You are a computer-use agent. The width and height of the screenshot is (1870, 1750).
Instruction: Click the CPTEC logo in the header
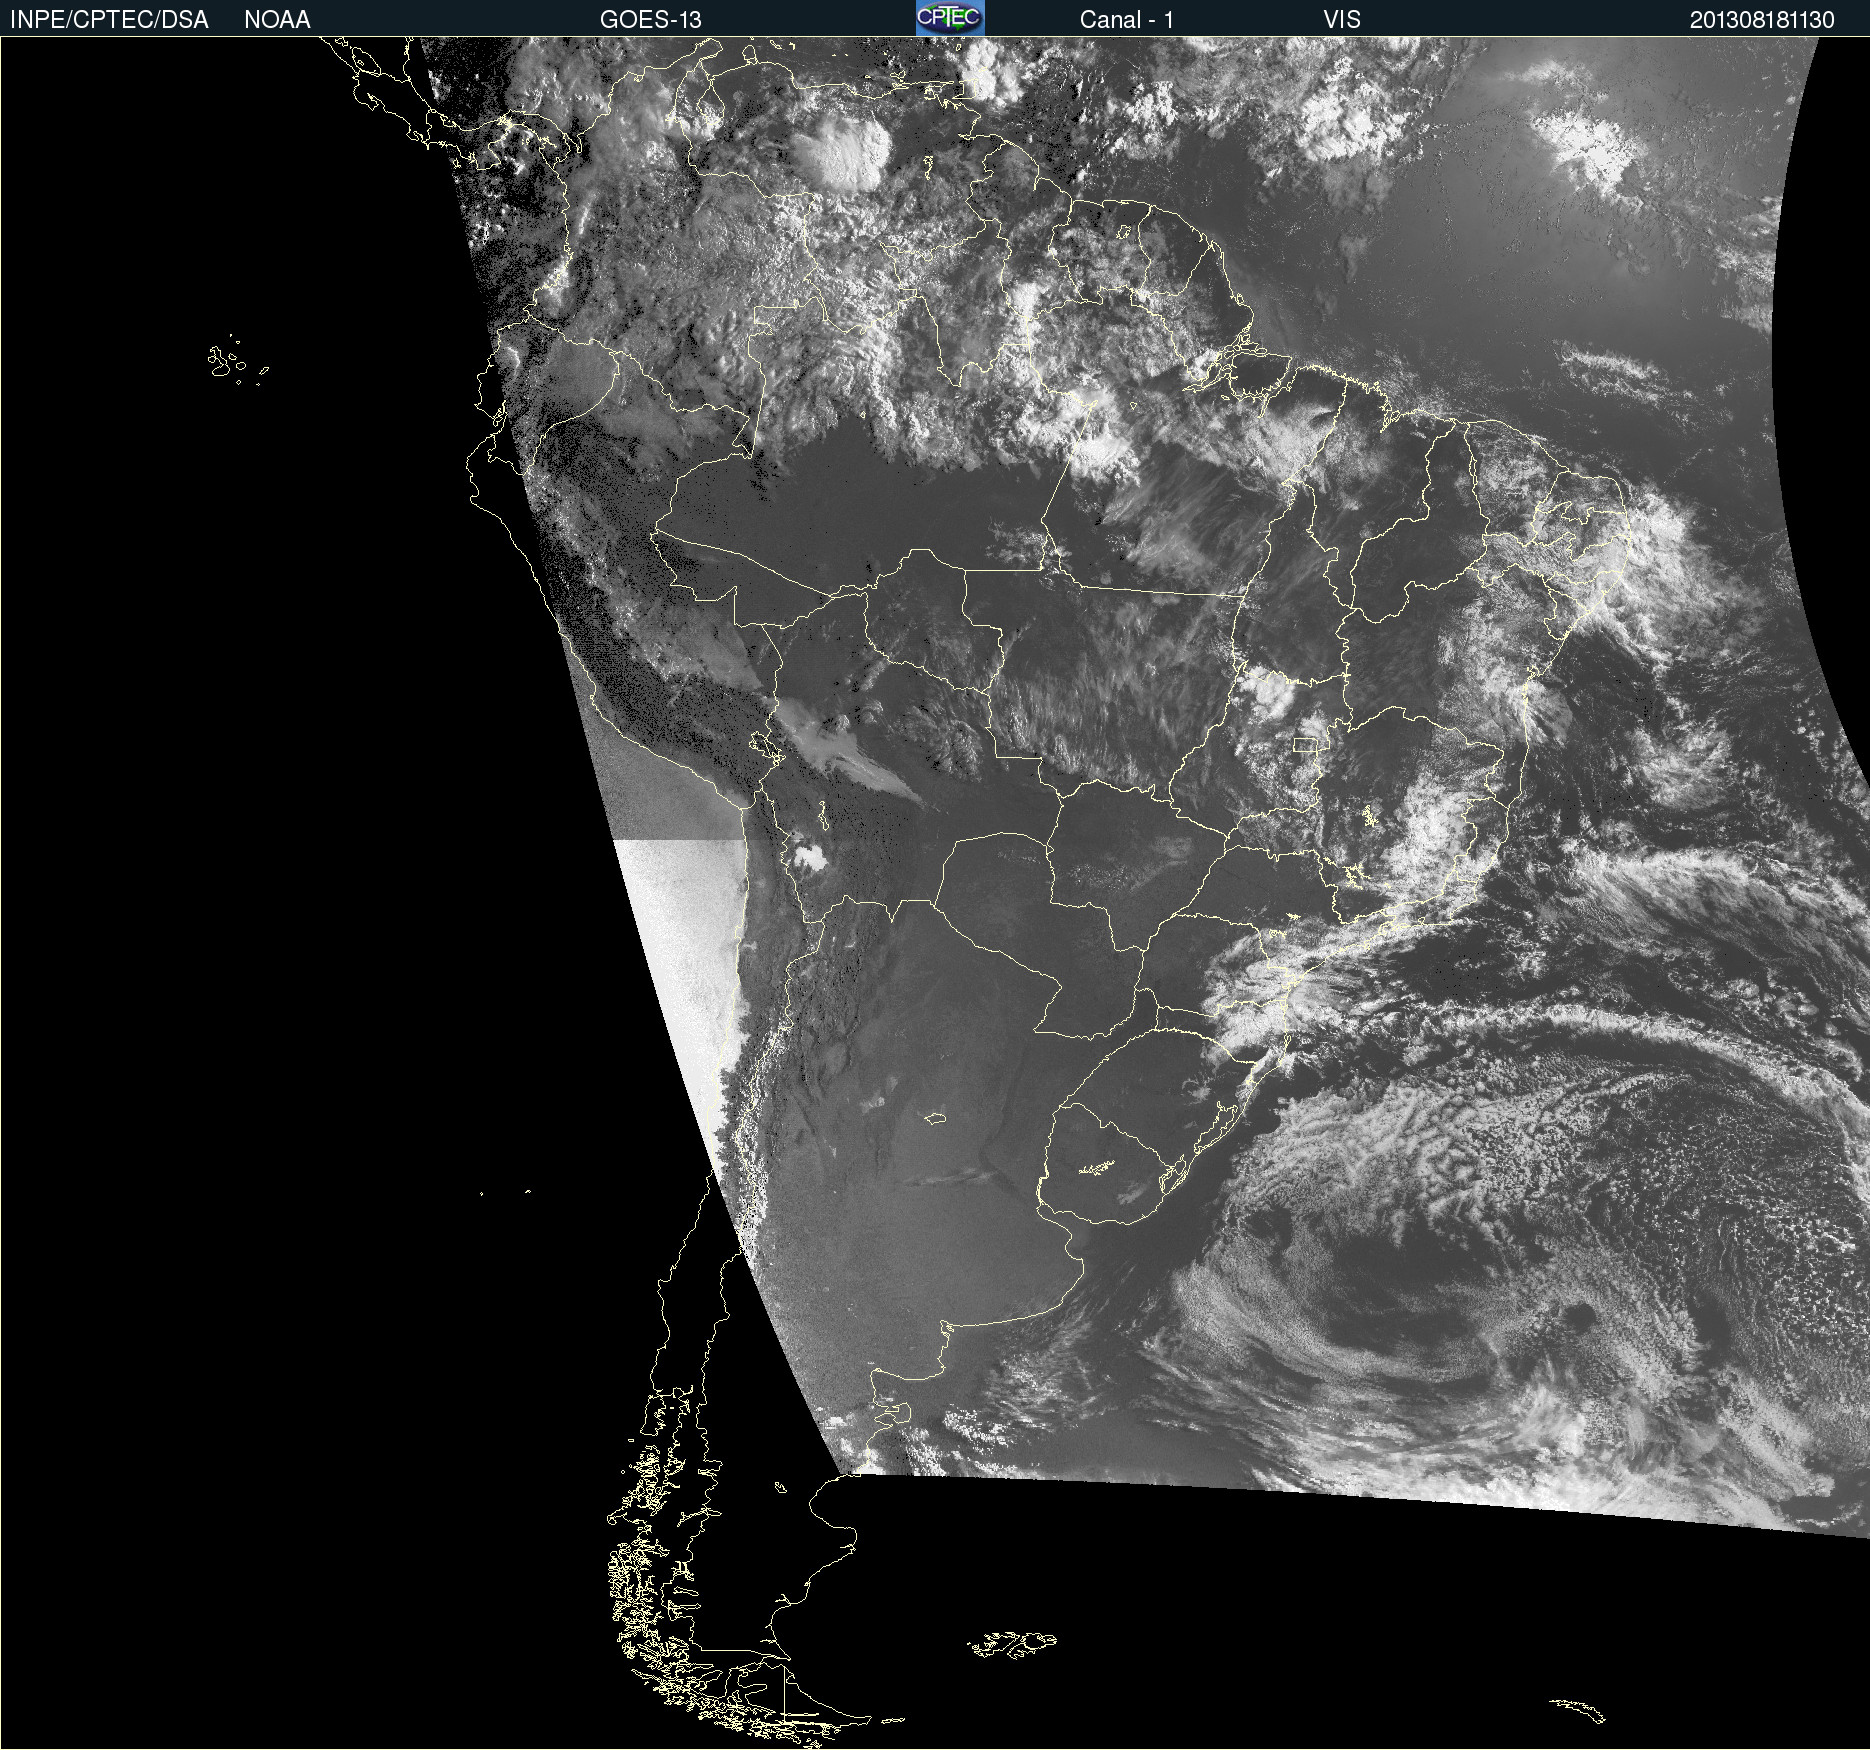(949, 18)
